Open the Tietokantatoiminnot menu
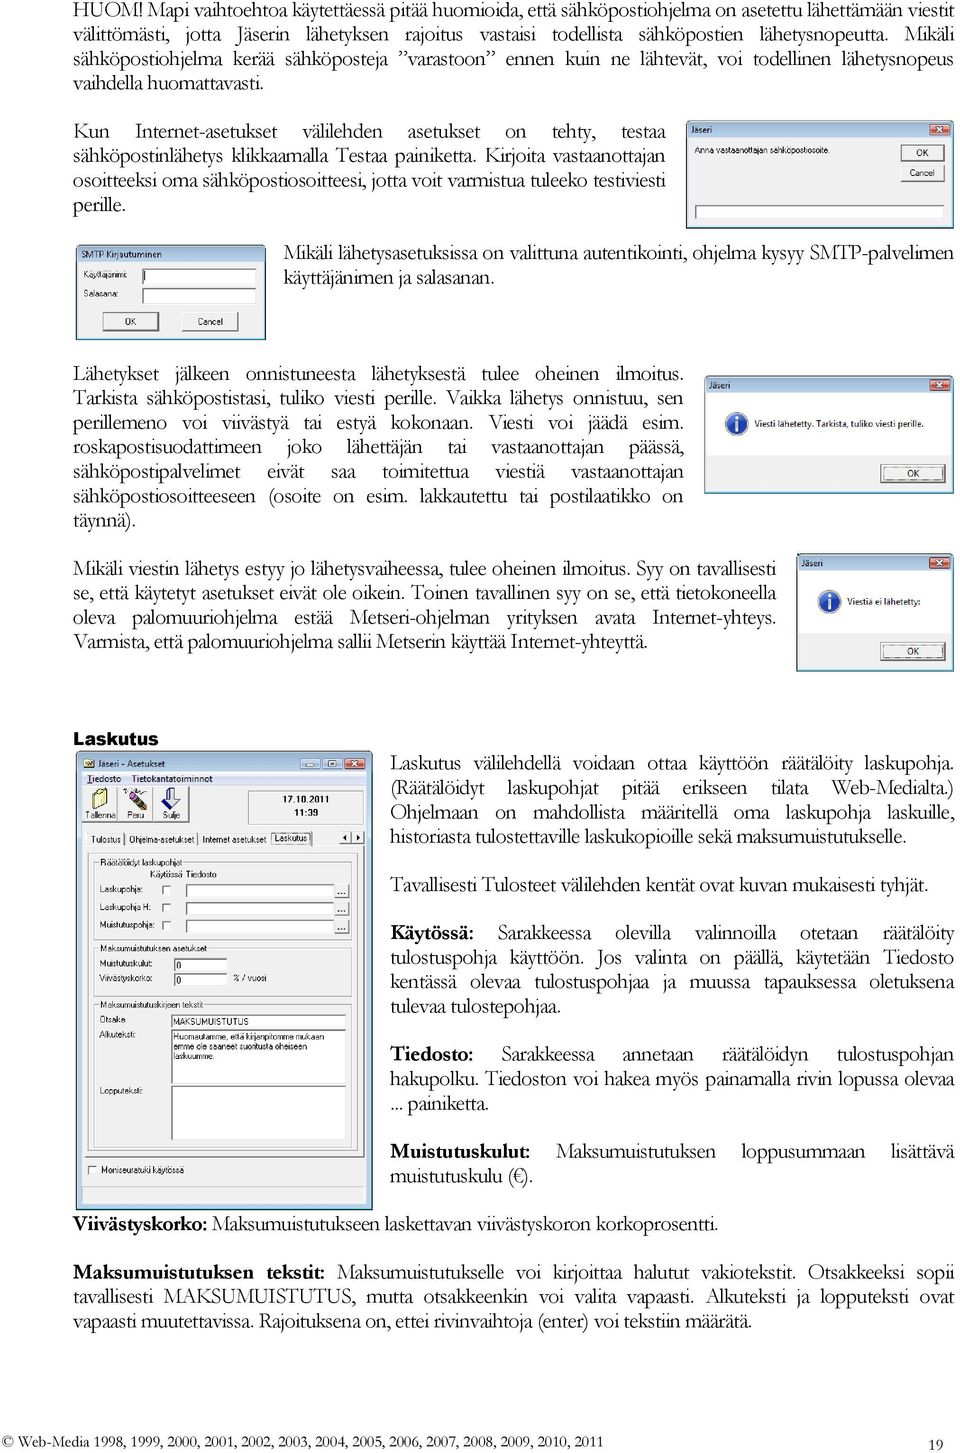Image resolution: width=960 pixels, height=1453 pixels. click(172, 779)
